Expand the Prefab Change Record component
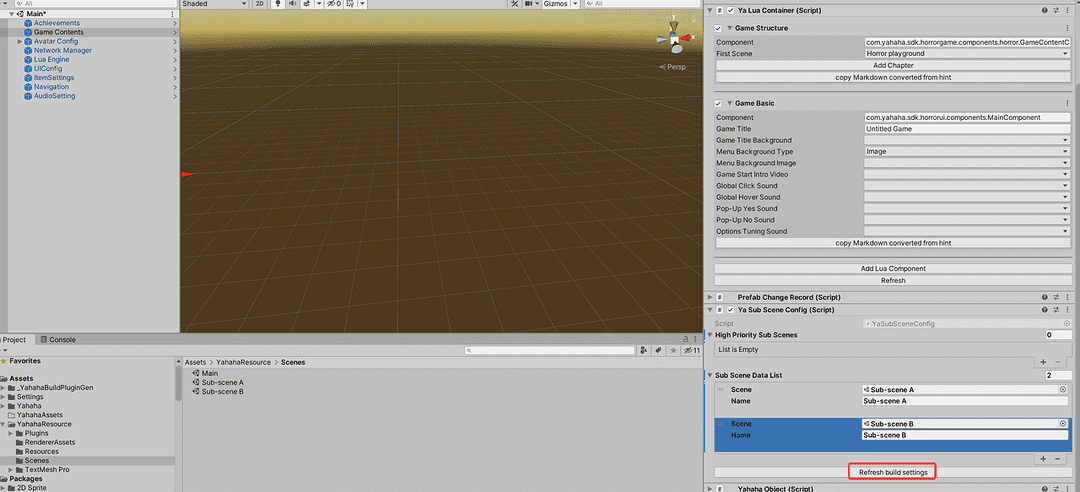Image resolution: width=1080 pixels, height=492 pixels. (709, 298)
